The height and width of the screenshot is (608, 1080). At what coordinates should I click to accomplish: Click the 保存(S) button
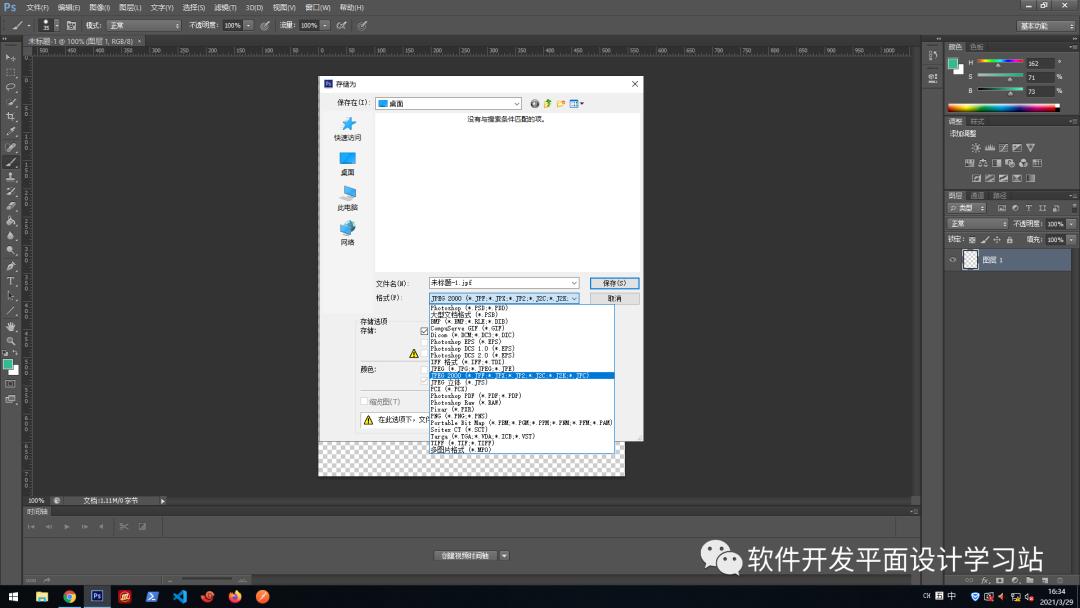click(x=613, y=283)
